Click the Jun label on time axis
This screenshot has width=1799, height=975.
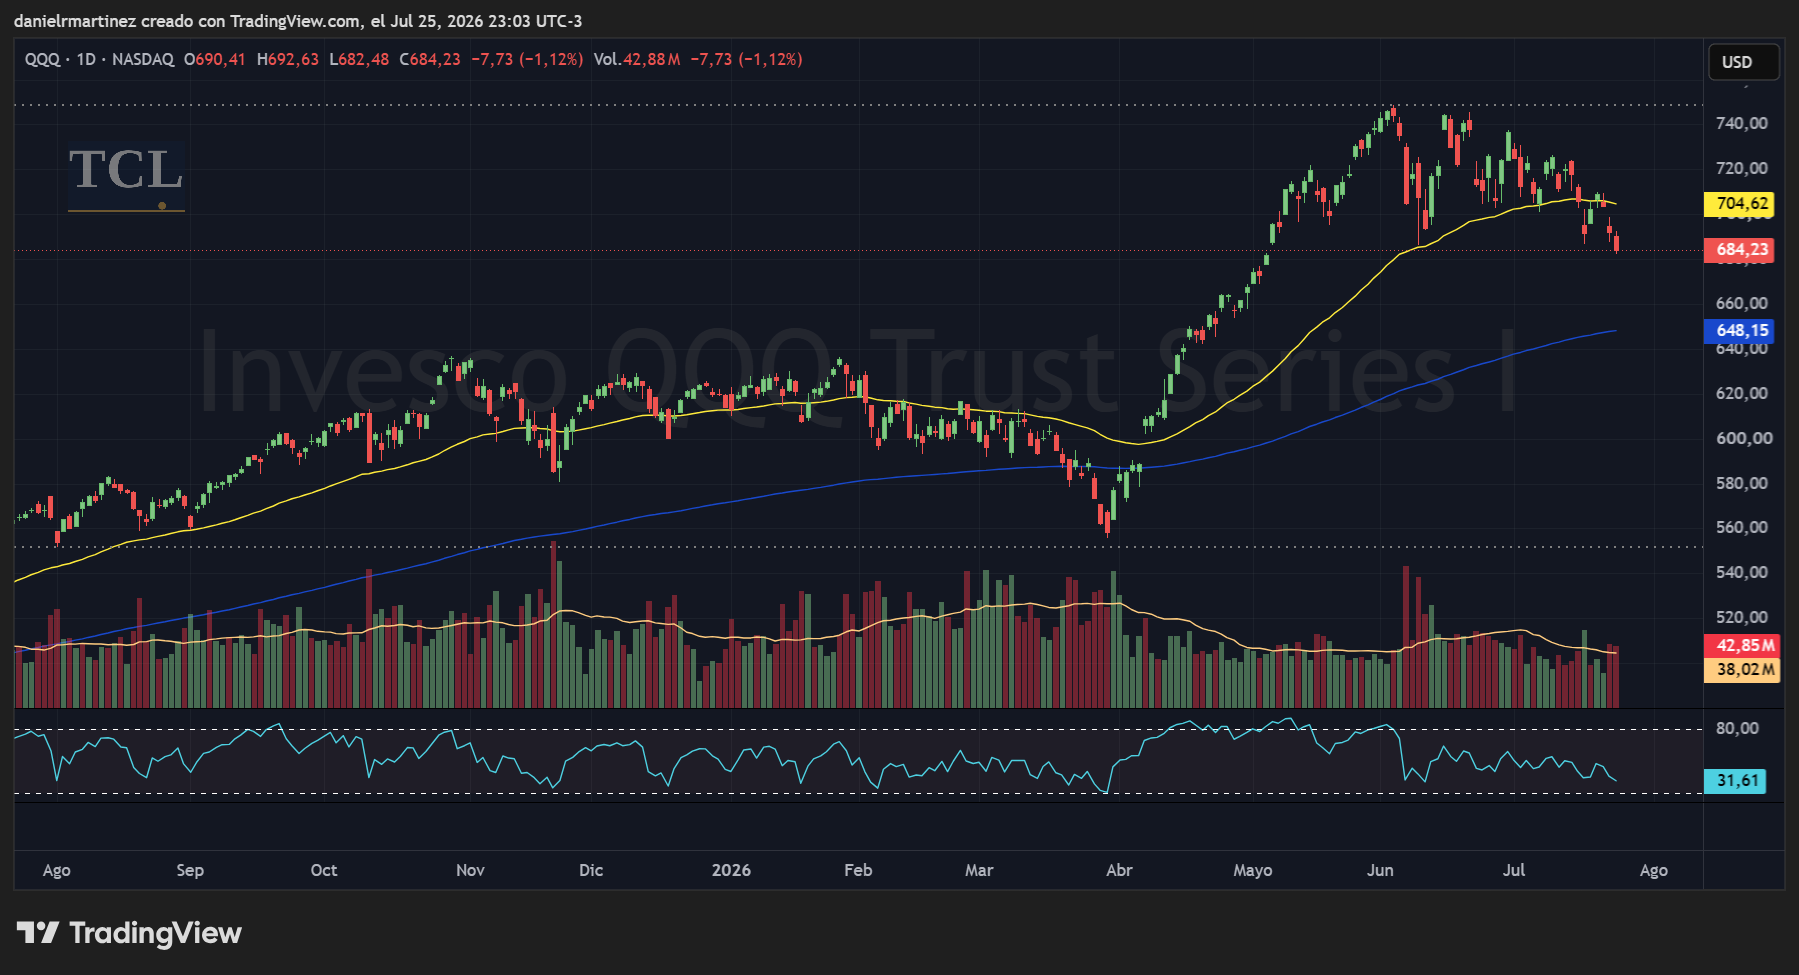coord(1380,870)
